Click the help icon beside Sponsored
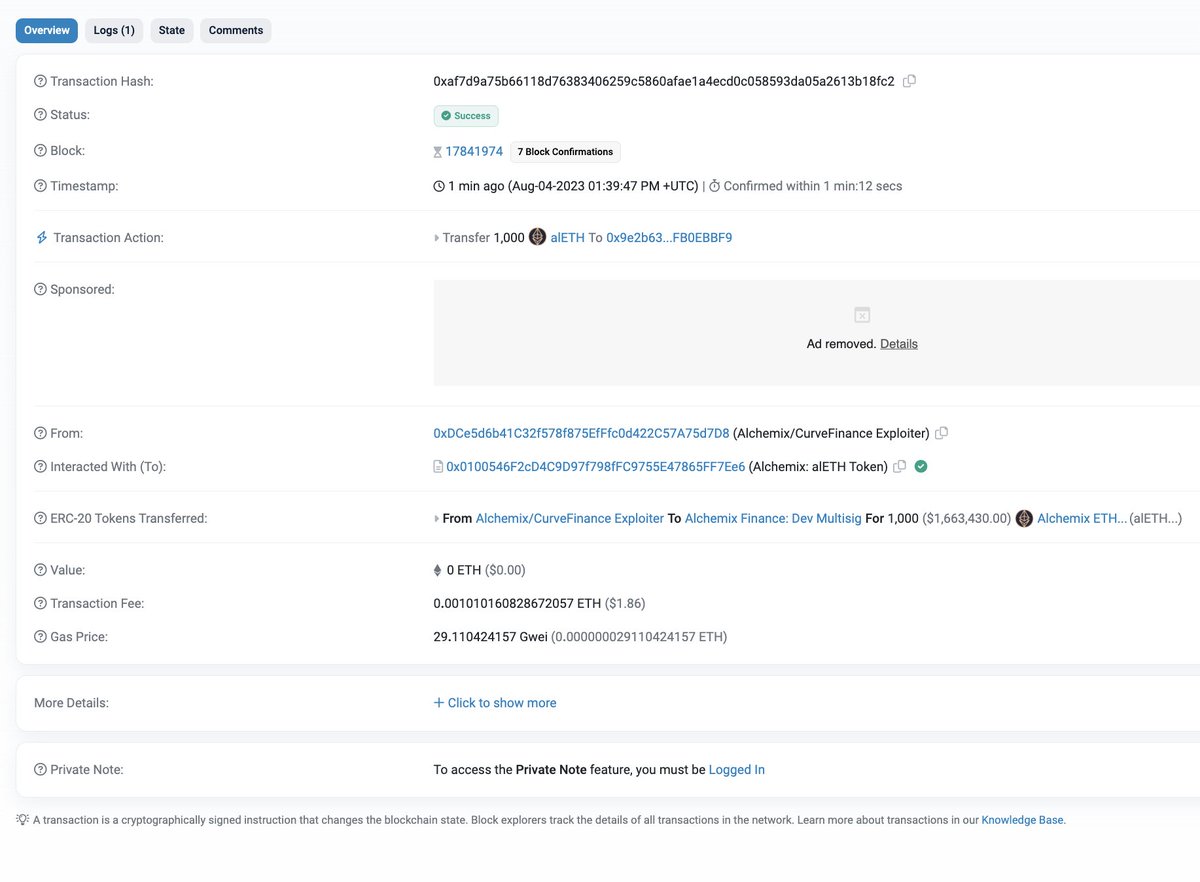The height and width of the screenshot is (882, 1200). (40, 289)
